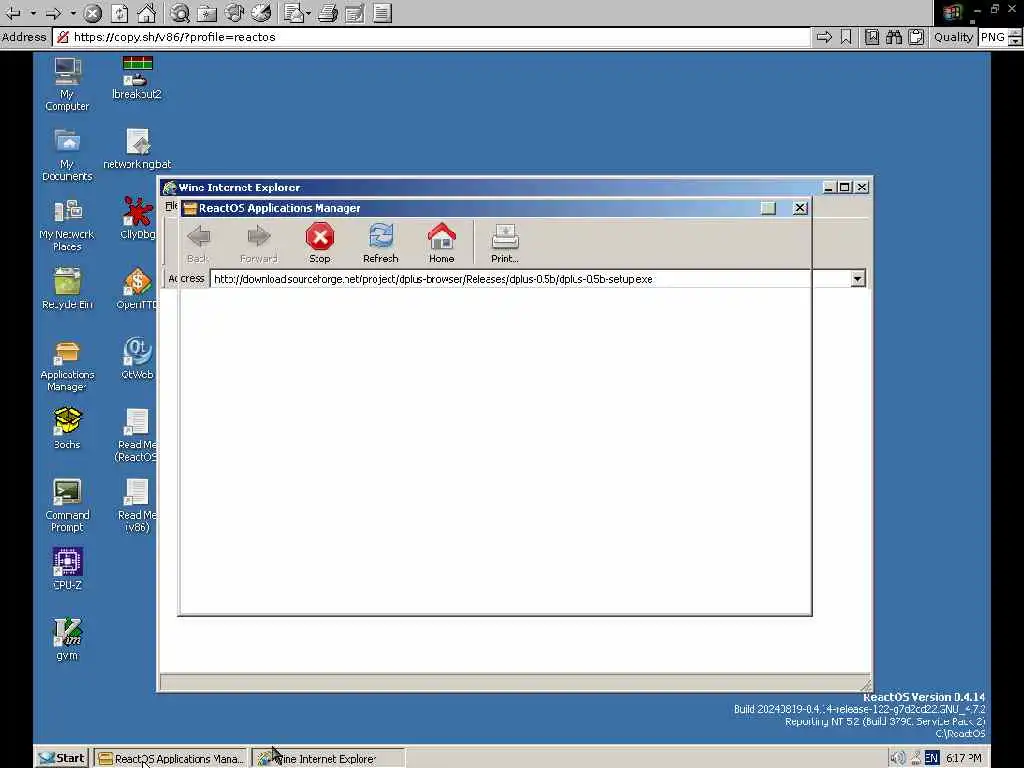Image resolution: width=1024 pixels, height=768 pixels.
Task: Click the PNG quality field
Action: click(993, 37)
